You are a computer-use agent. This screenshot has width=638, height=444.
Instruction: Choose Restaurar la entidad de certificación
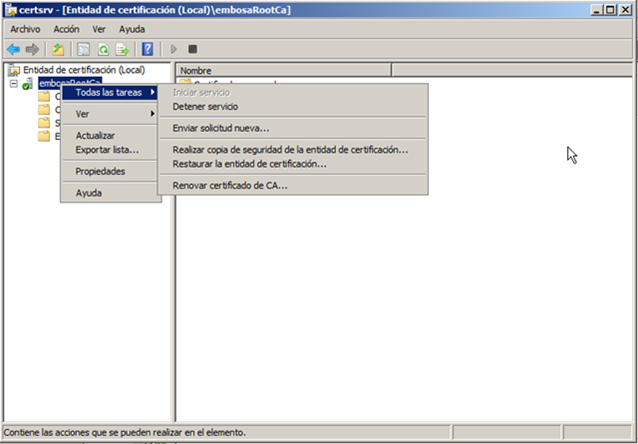click(x=249, y=163)
